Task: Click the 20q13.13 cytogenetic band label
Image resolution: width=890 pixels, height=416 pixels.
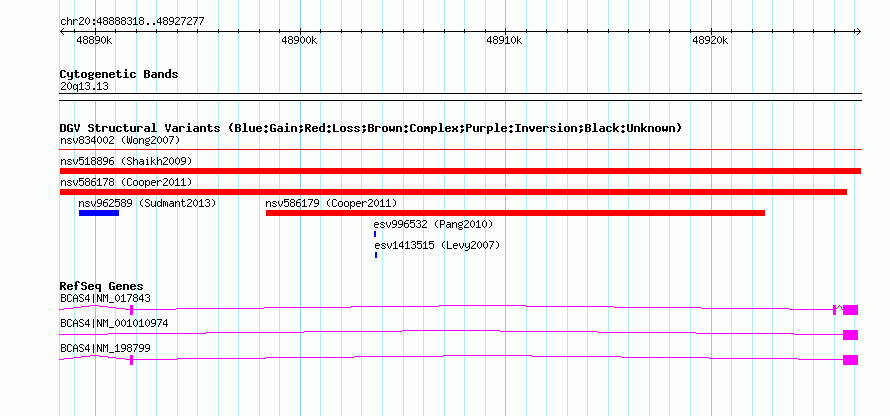Action: tap(84, 87)
